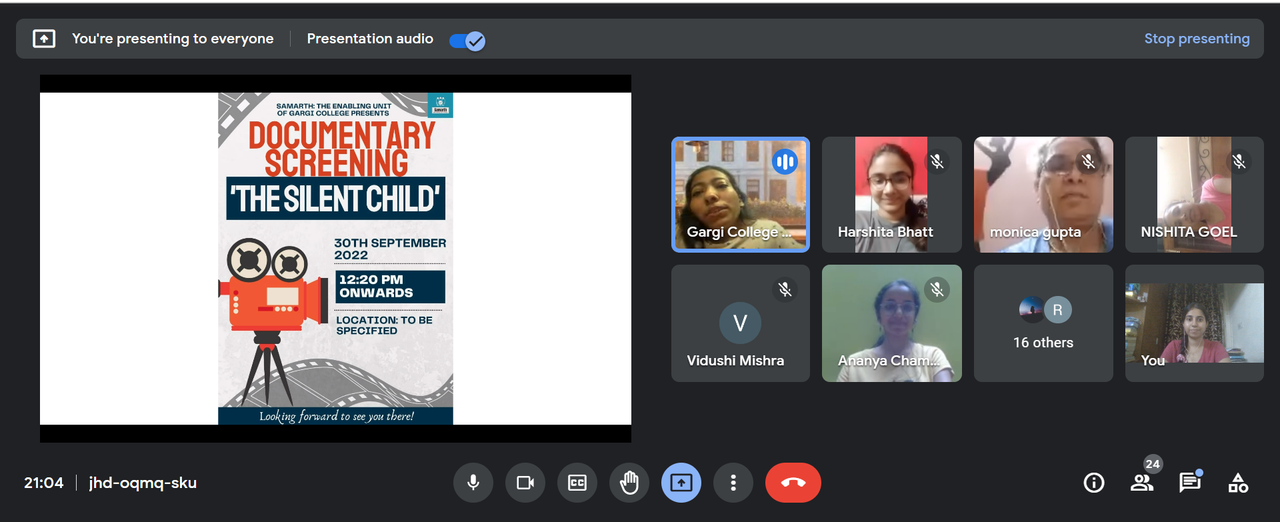Select monica gupta's video tile
This screenshot has width=1280, height=522.
tap(1043, 194)
